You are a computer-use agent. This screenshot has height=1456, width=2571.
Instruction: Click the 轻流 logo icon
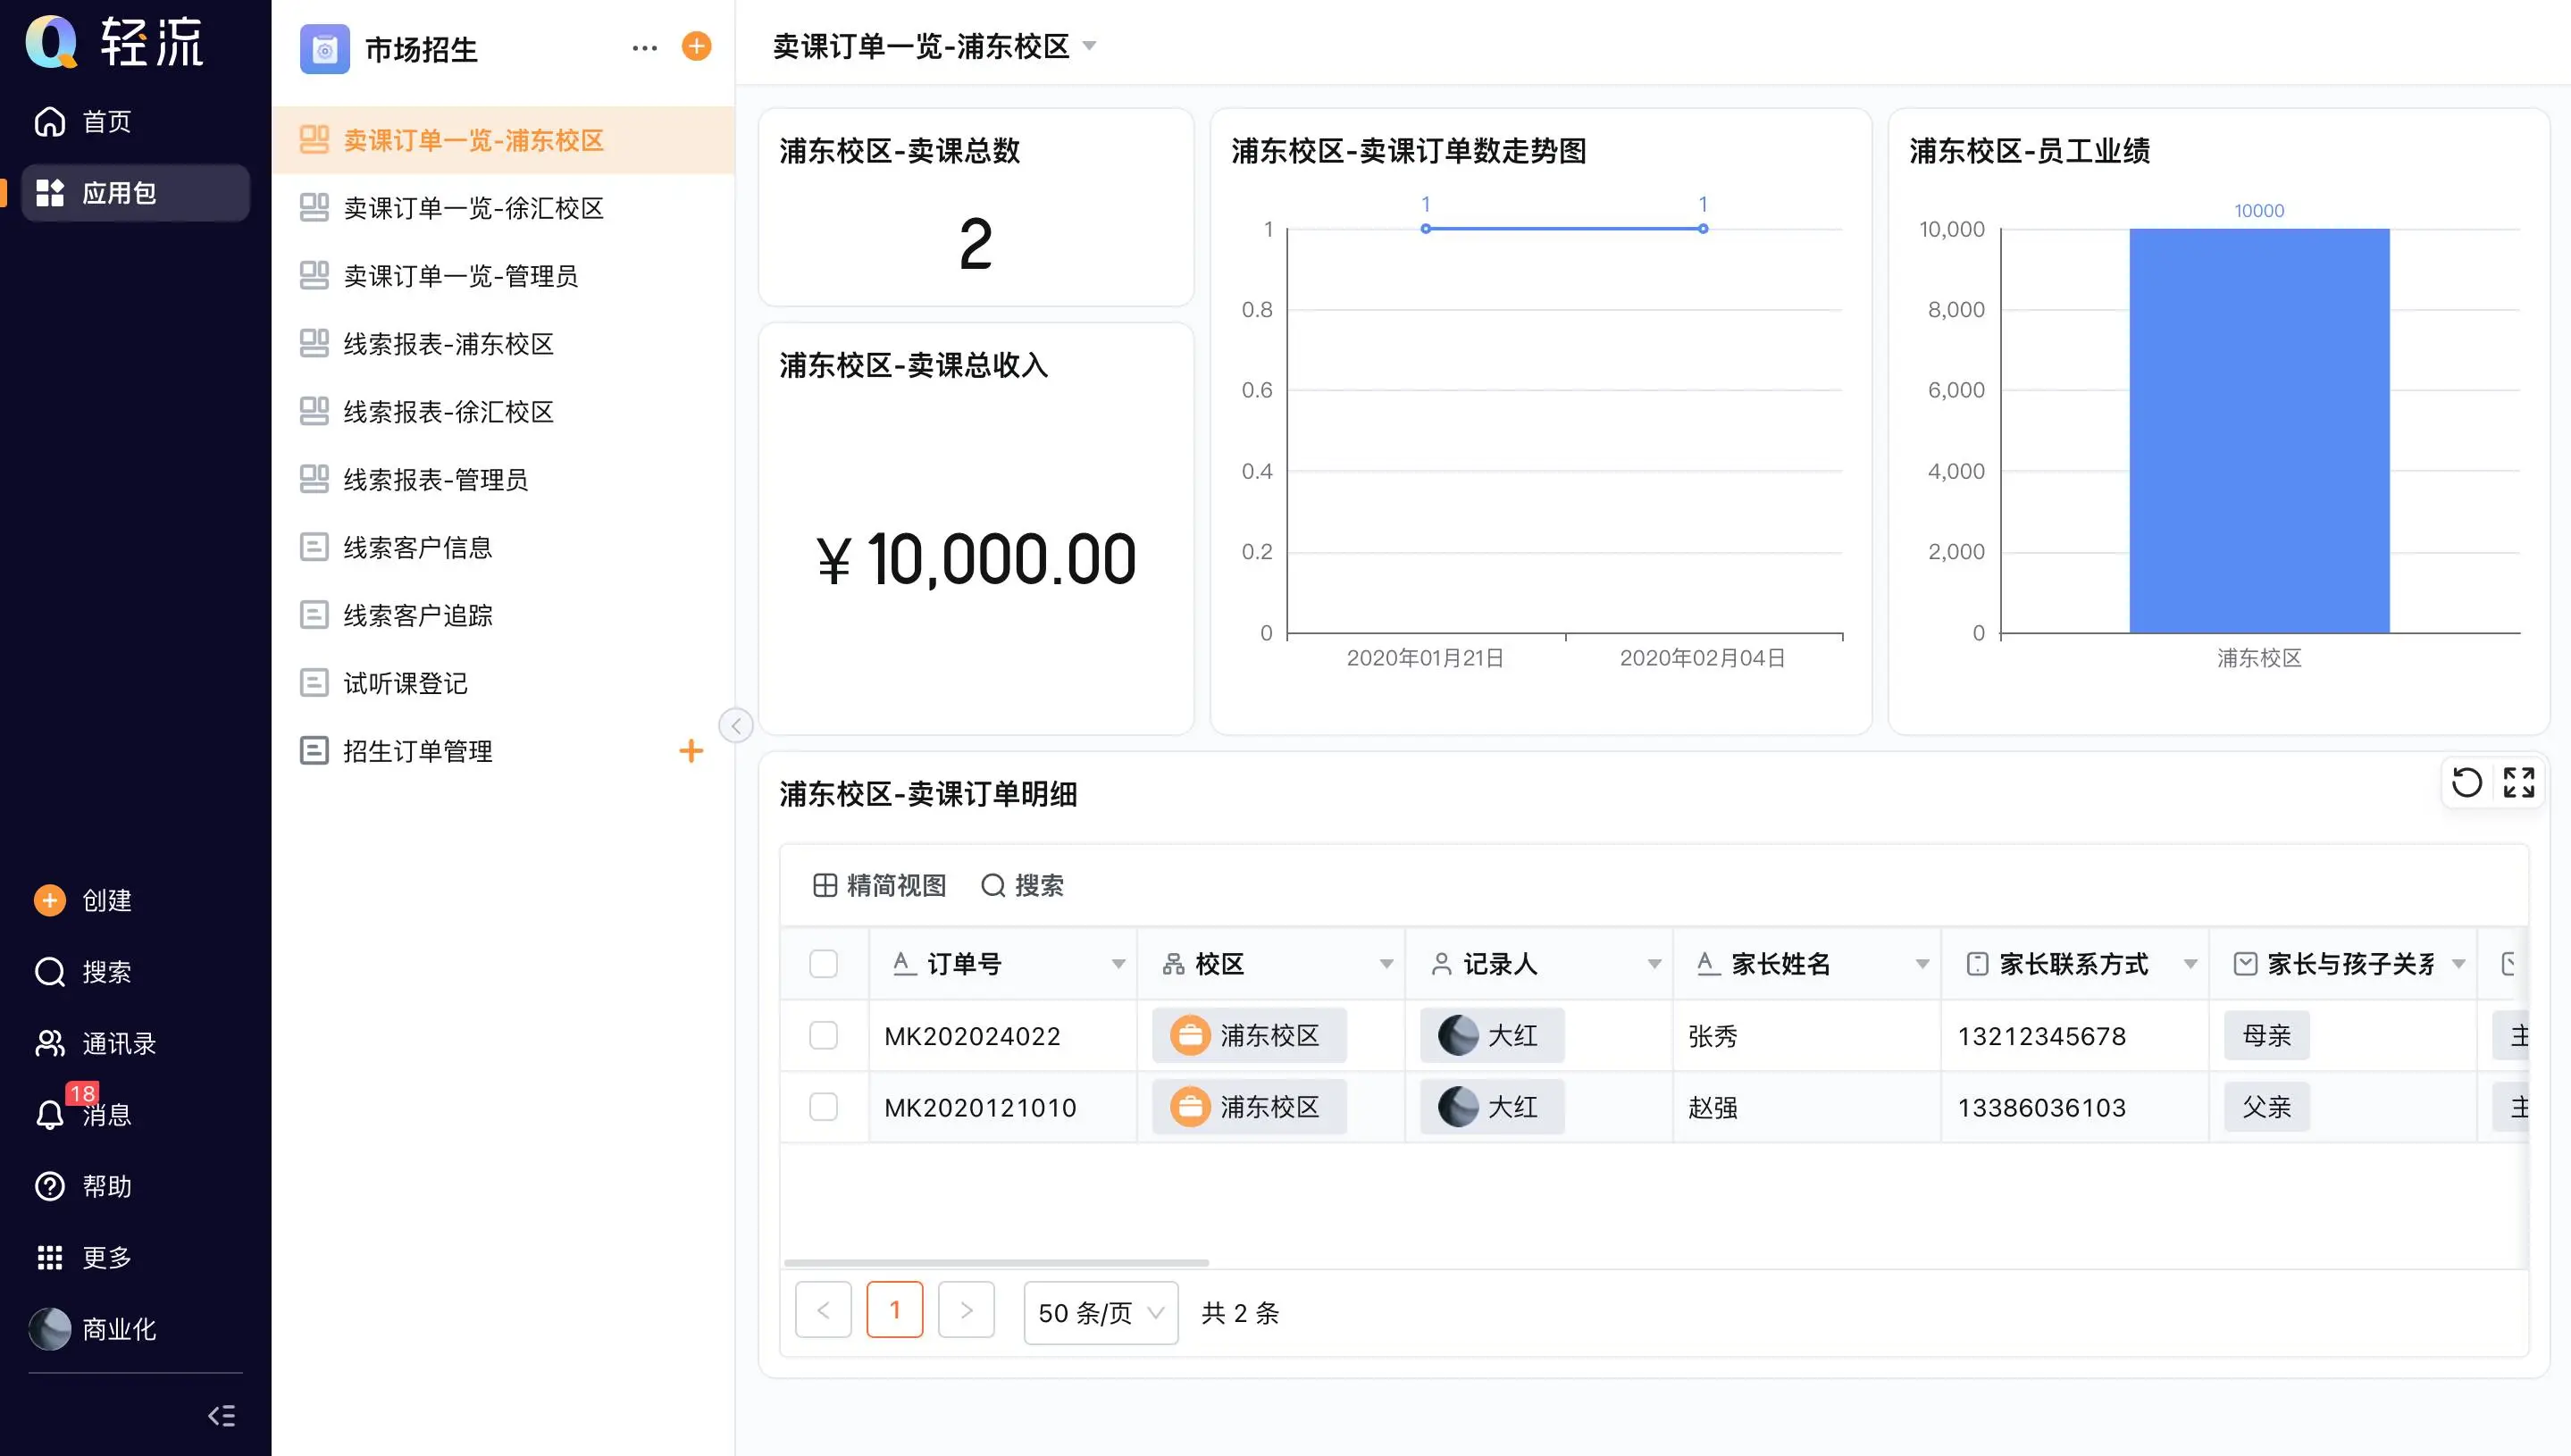[50, 42]
